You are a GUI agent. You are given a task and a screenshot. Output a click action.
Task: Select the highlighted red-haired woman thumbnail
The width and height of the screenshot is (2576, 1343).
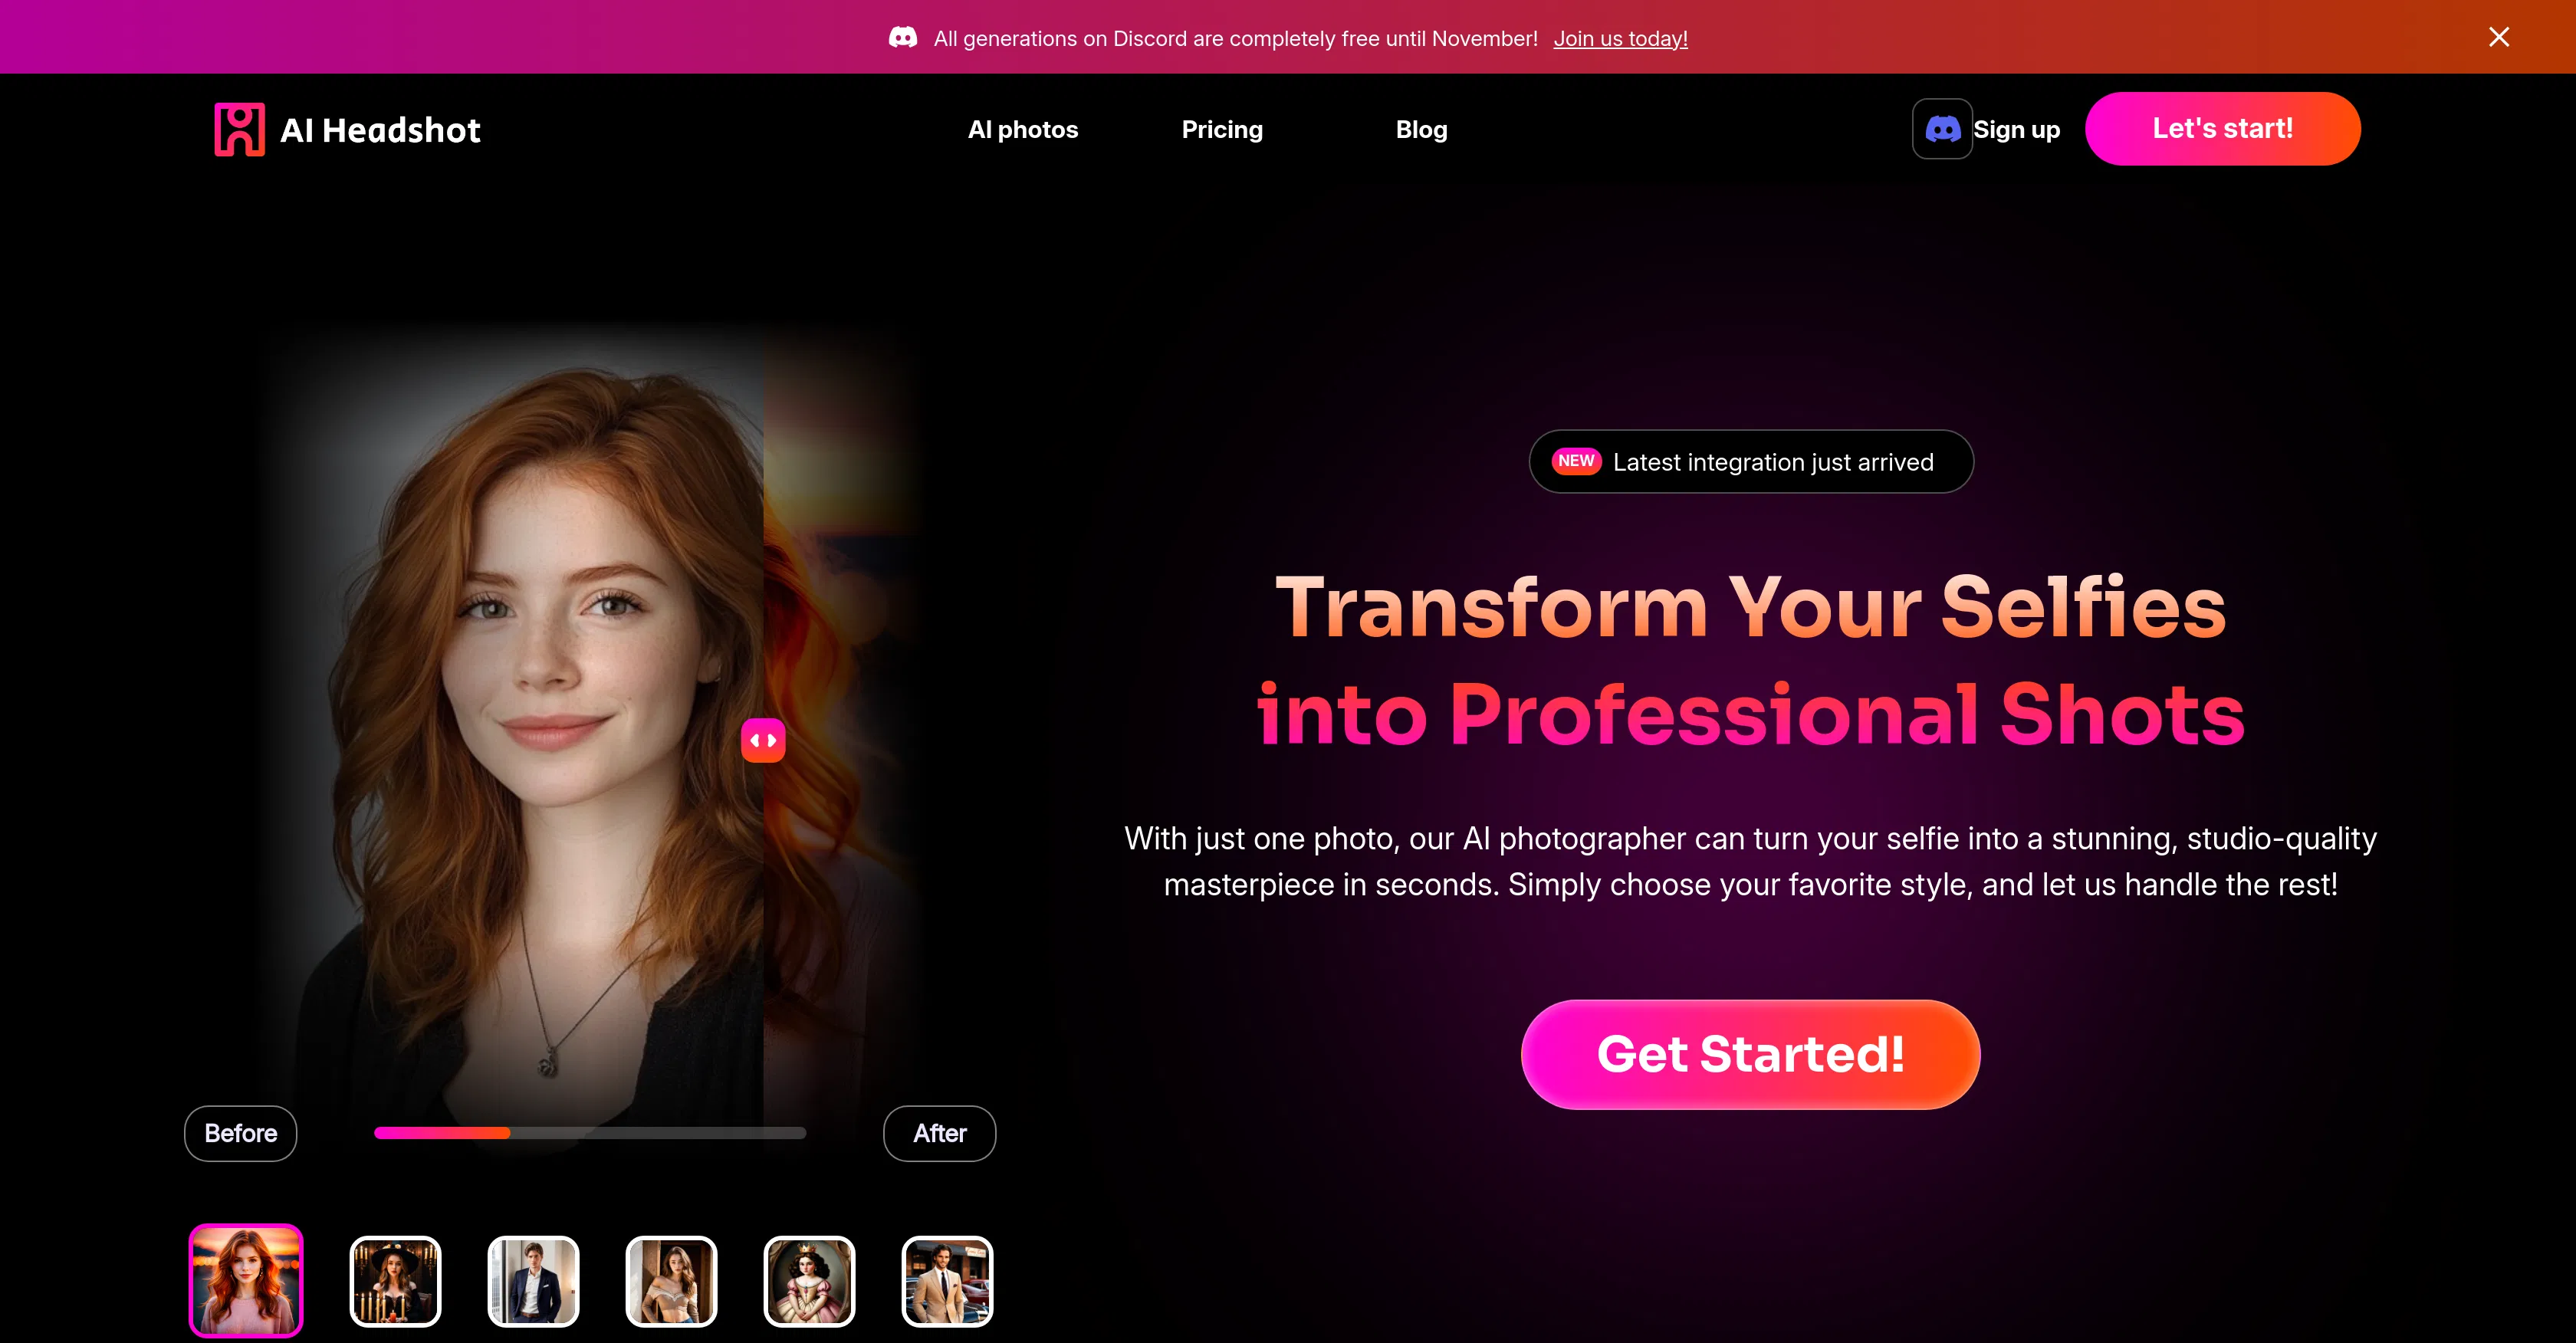coord(246,1281)
